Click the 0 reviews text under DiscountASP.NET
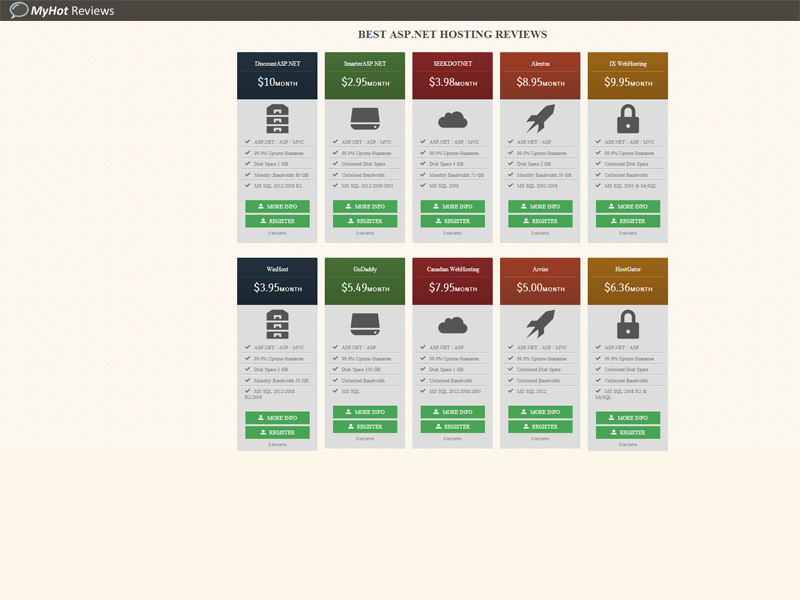 [x=277, y=233]
